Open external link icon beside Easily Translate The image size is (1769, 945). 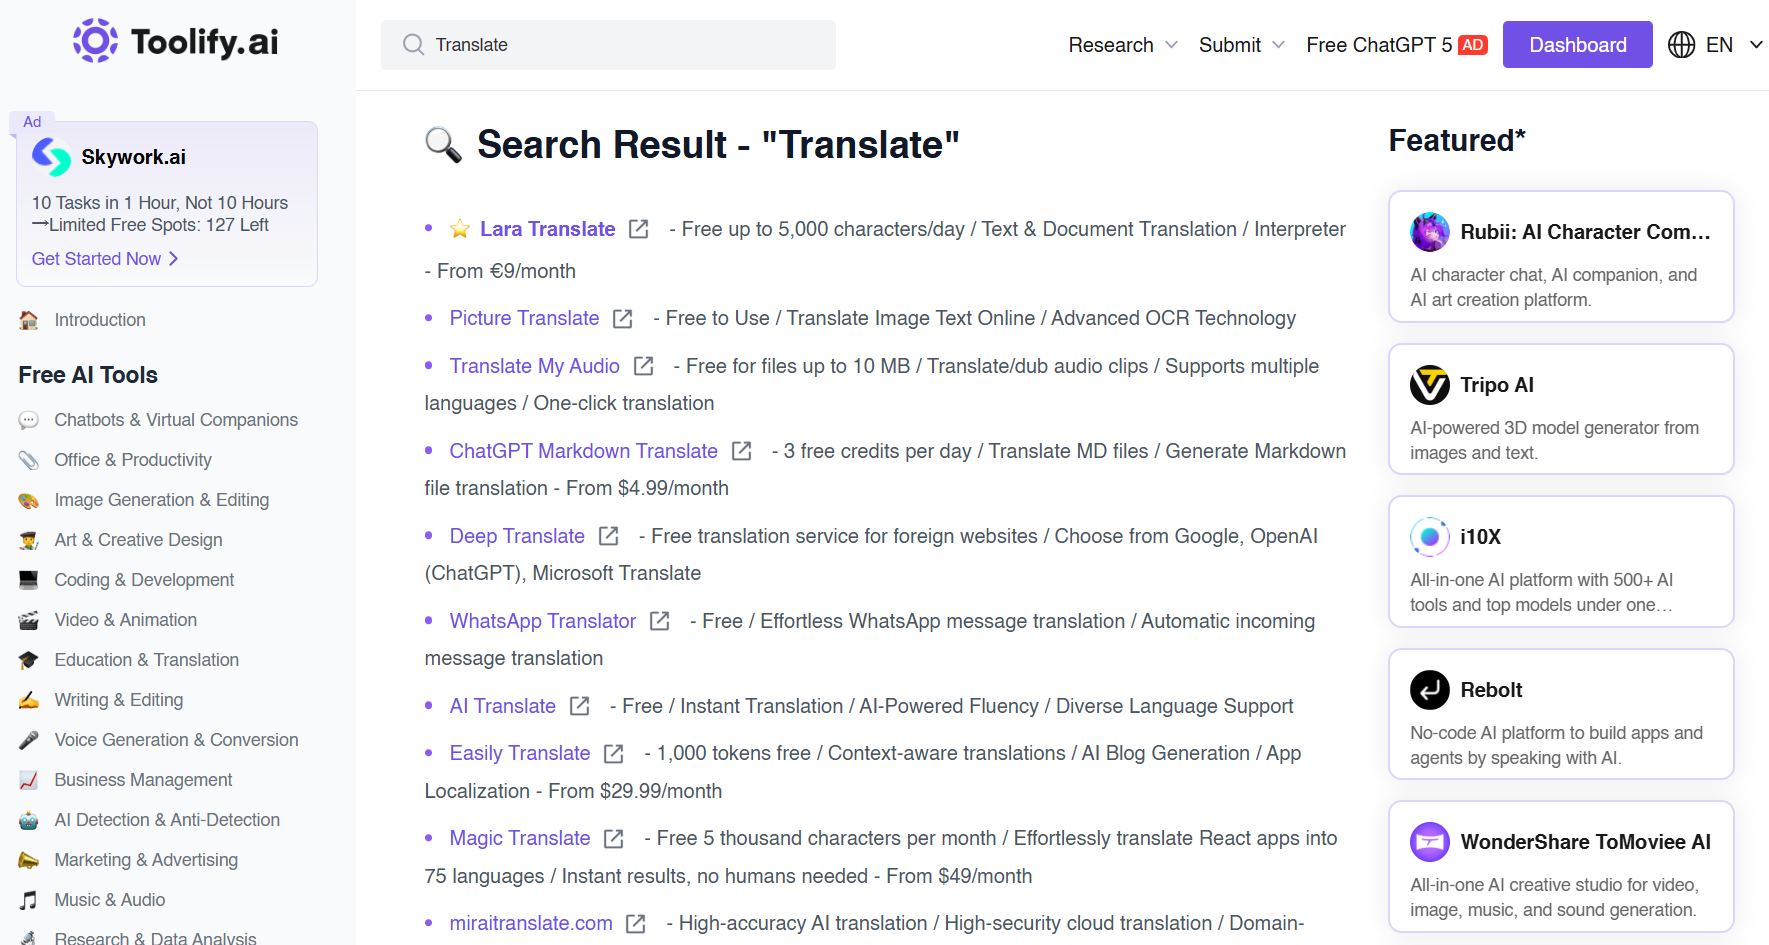613,753
